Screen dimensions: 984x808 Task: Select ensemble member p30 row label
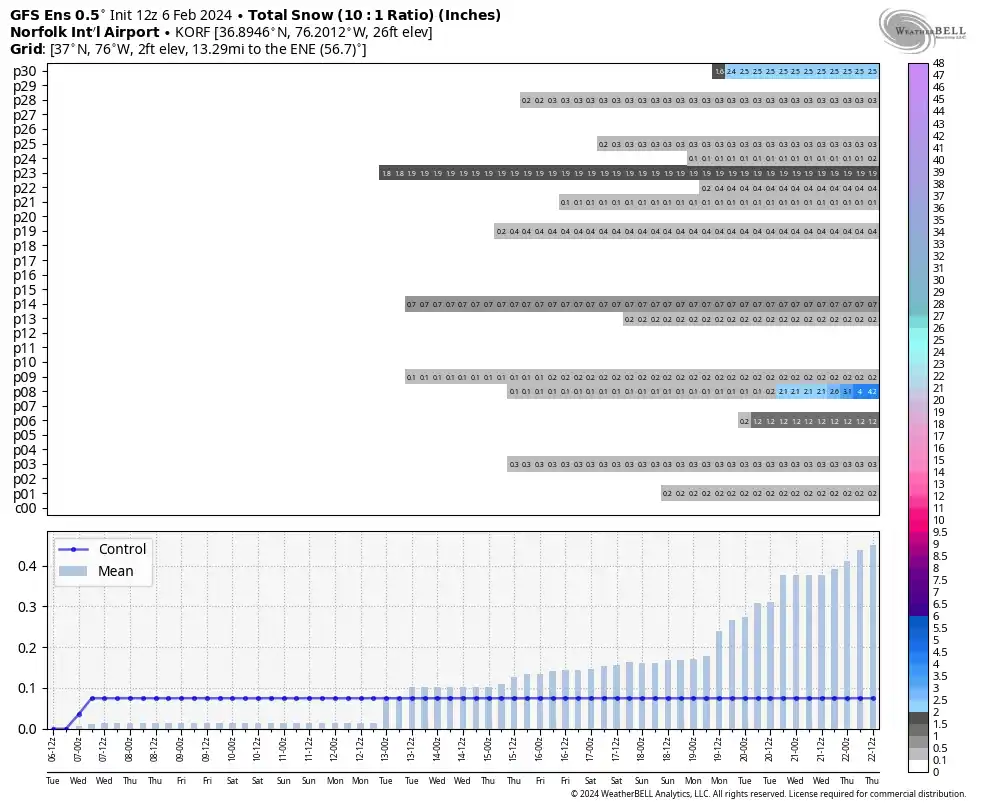[25, 72]
